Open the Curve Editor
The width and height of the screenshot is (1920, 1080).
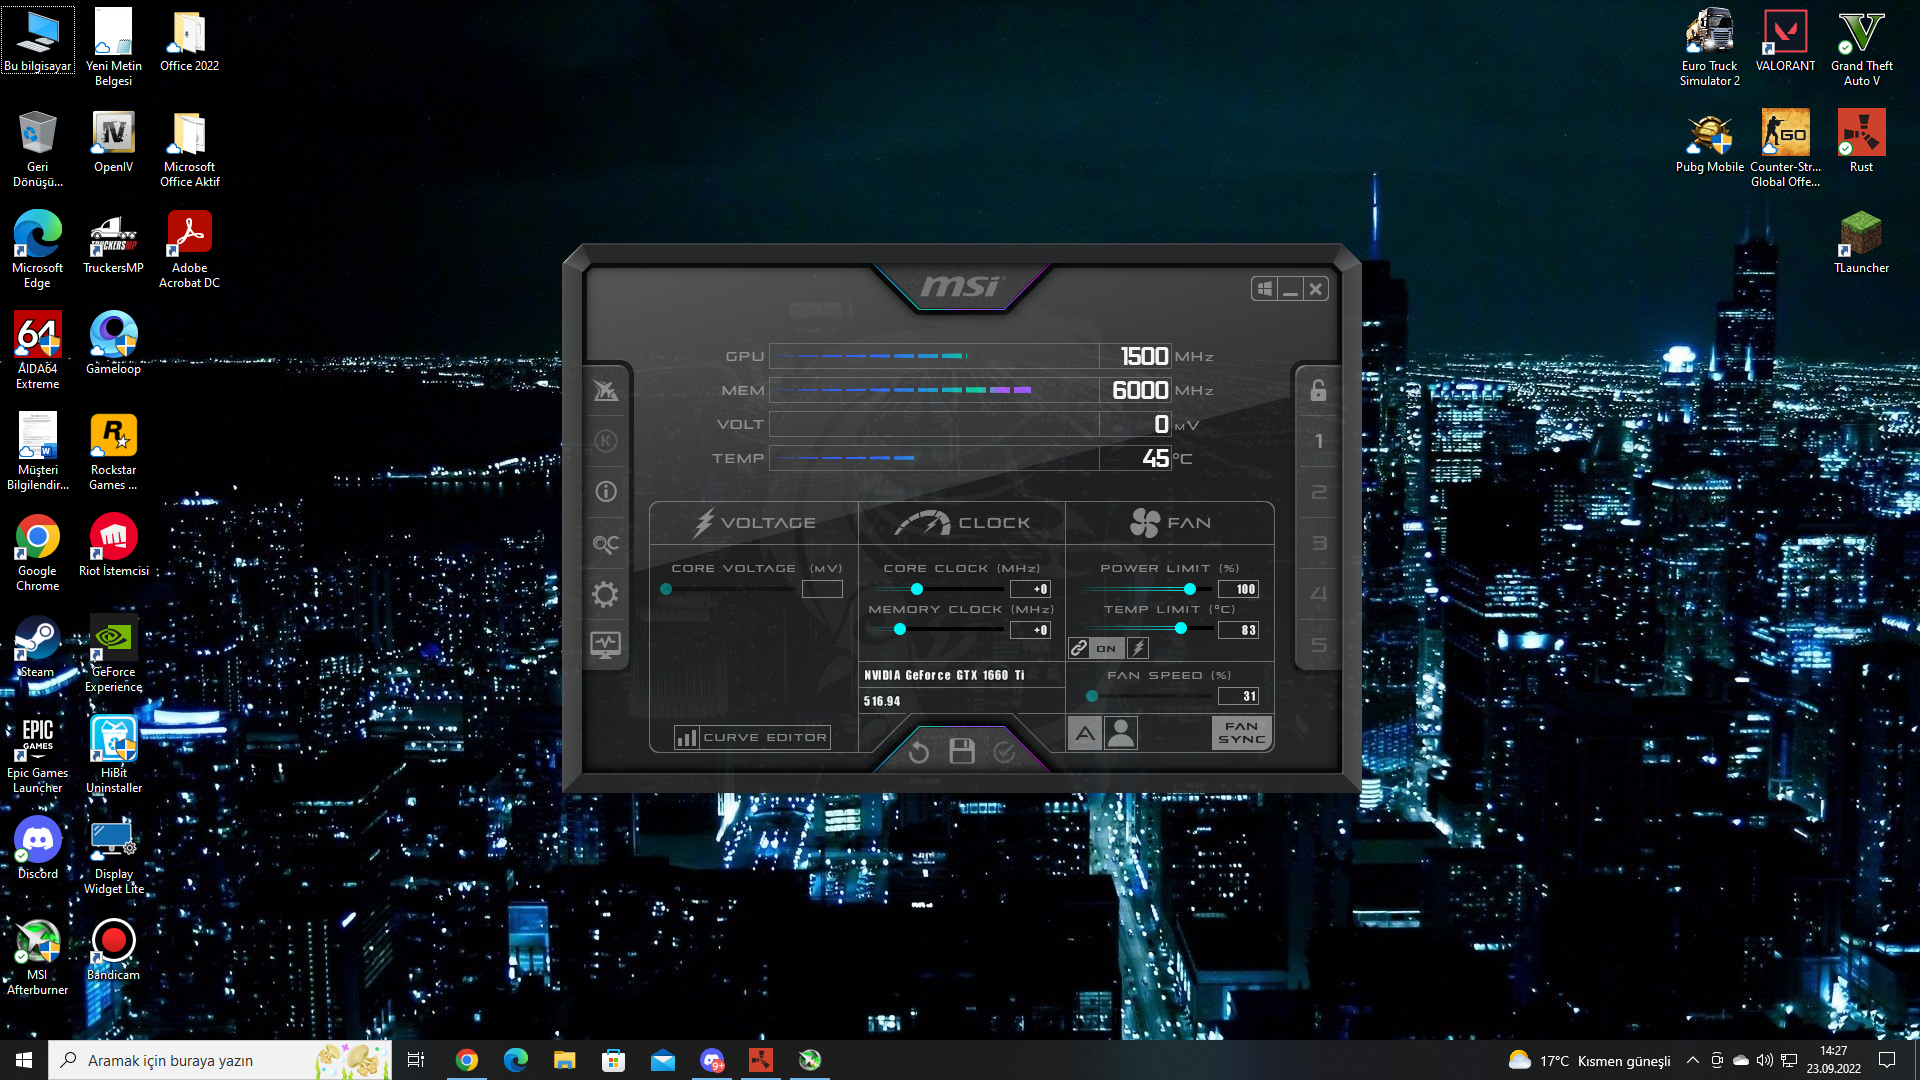pos(753,738)
